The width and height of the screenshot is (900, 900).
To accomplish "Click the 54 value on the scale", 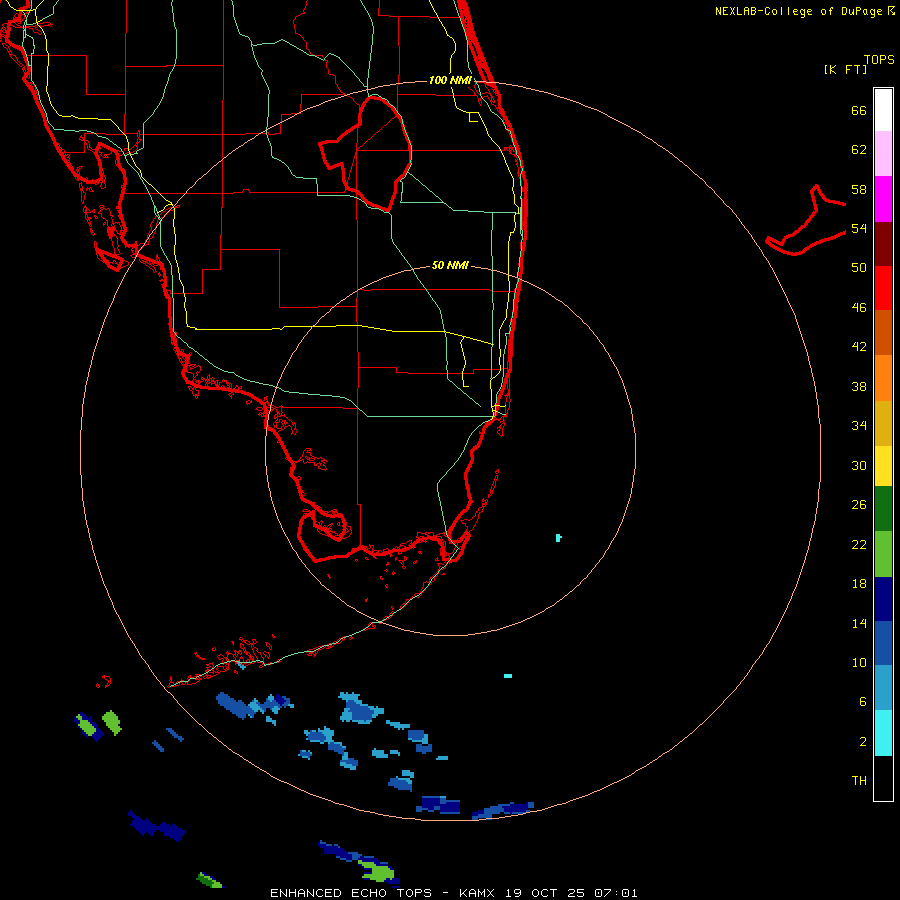I will point(859,228).
